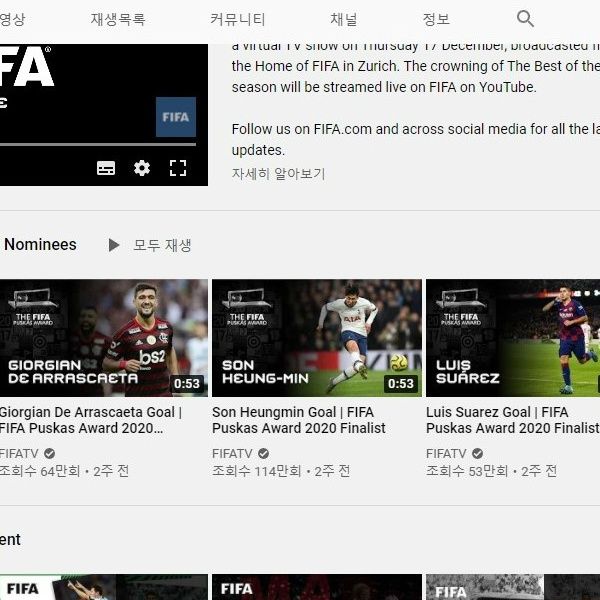600x600 pixels.
Task: Open the 영상 tab
Action: (12, 19)
